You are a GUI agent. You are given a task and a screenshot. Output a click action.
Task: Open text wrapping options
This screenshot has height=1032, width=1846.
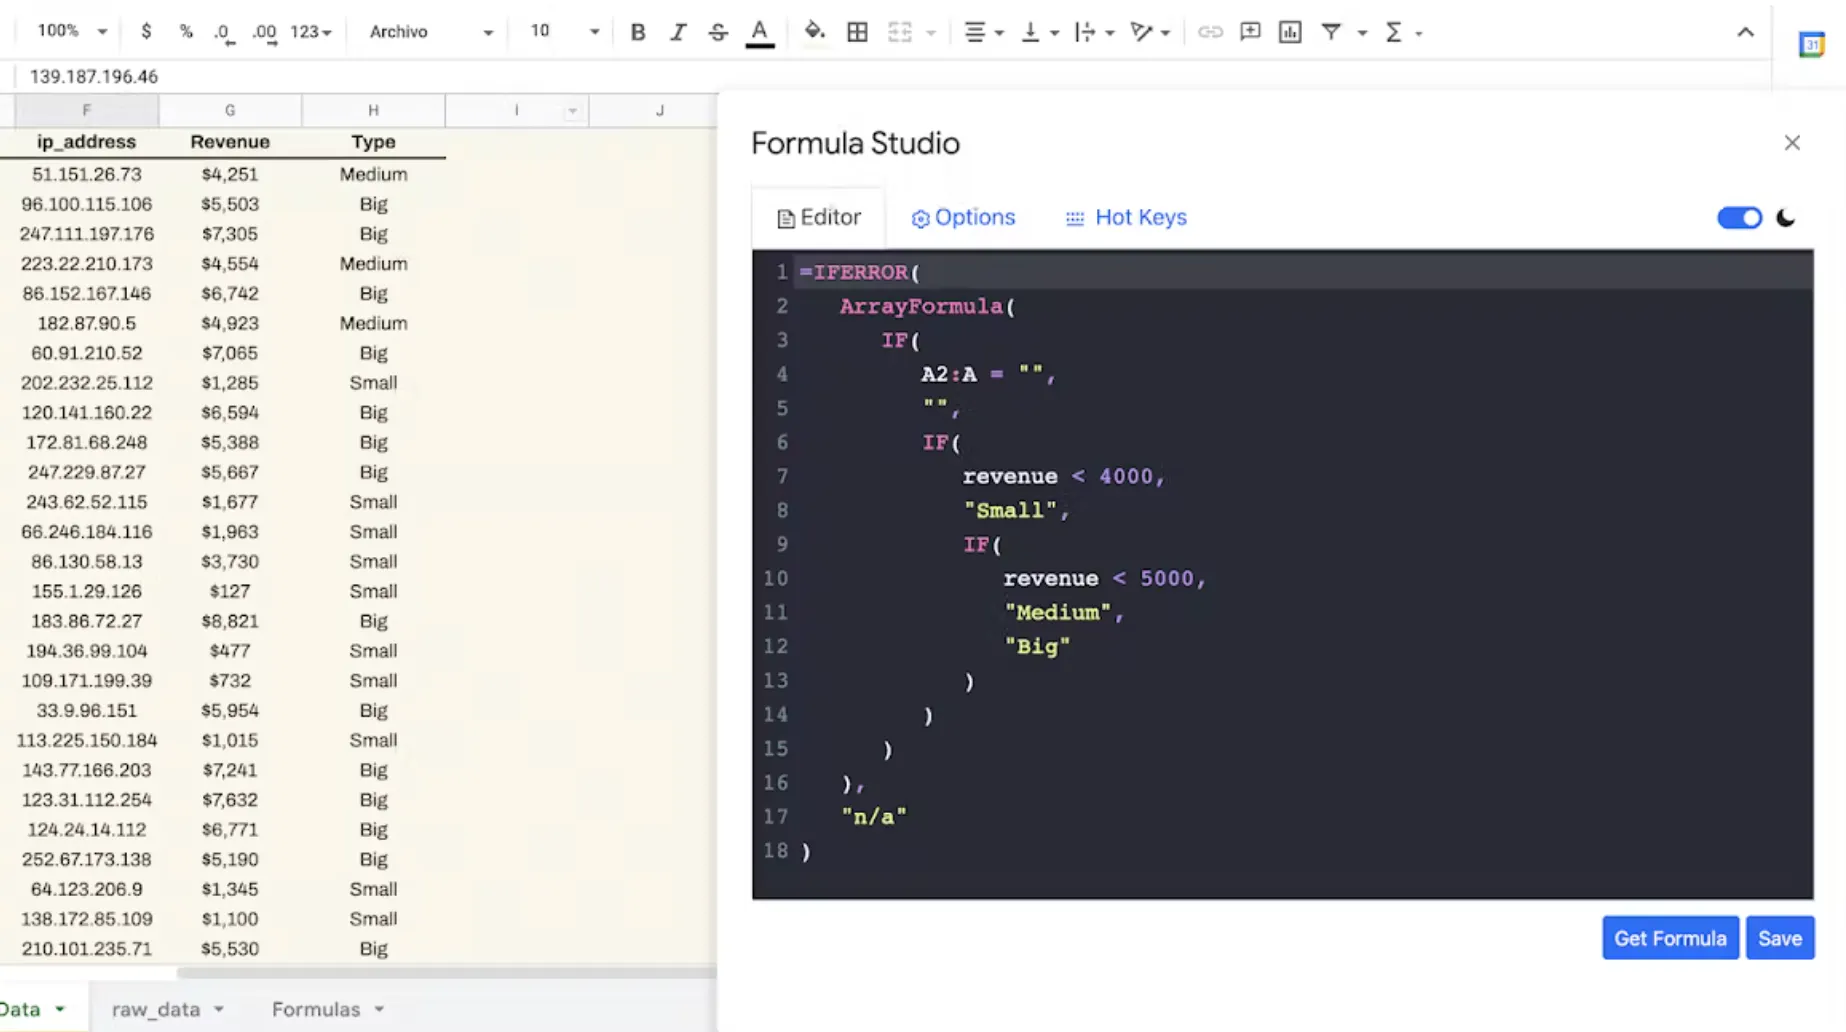pyautogui.click(x=1094, y=32)
